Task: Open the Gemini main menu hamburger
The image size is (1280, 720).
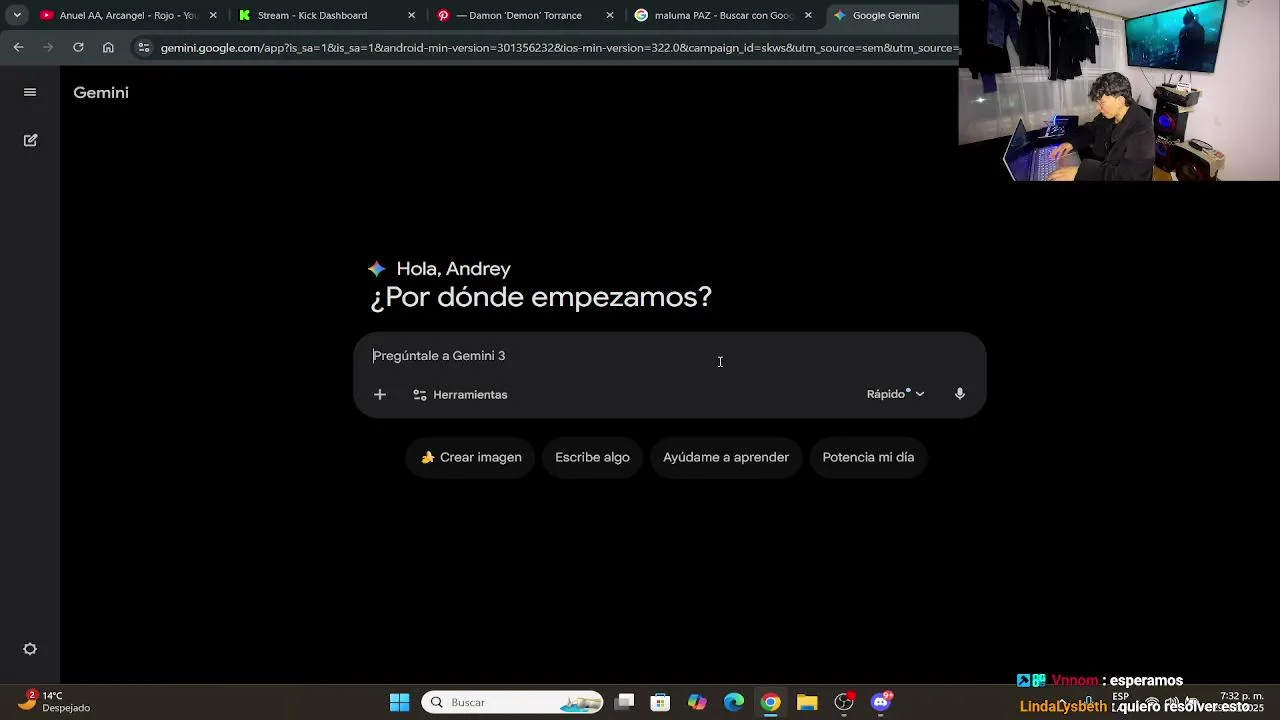Action: point(30,92)
